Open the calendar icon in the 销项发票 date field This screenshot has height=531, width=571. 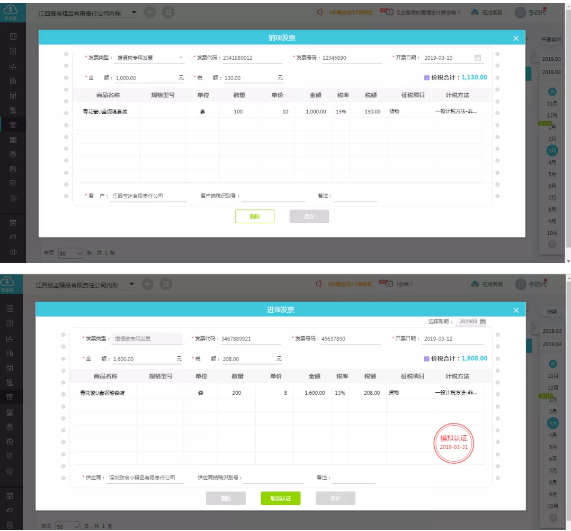tap(477, 58)
